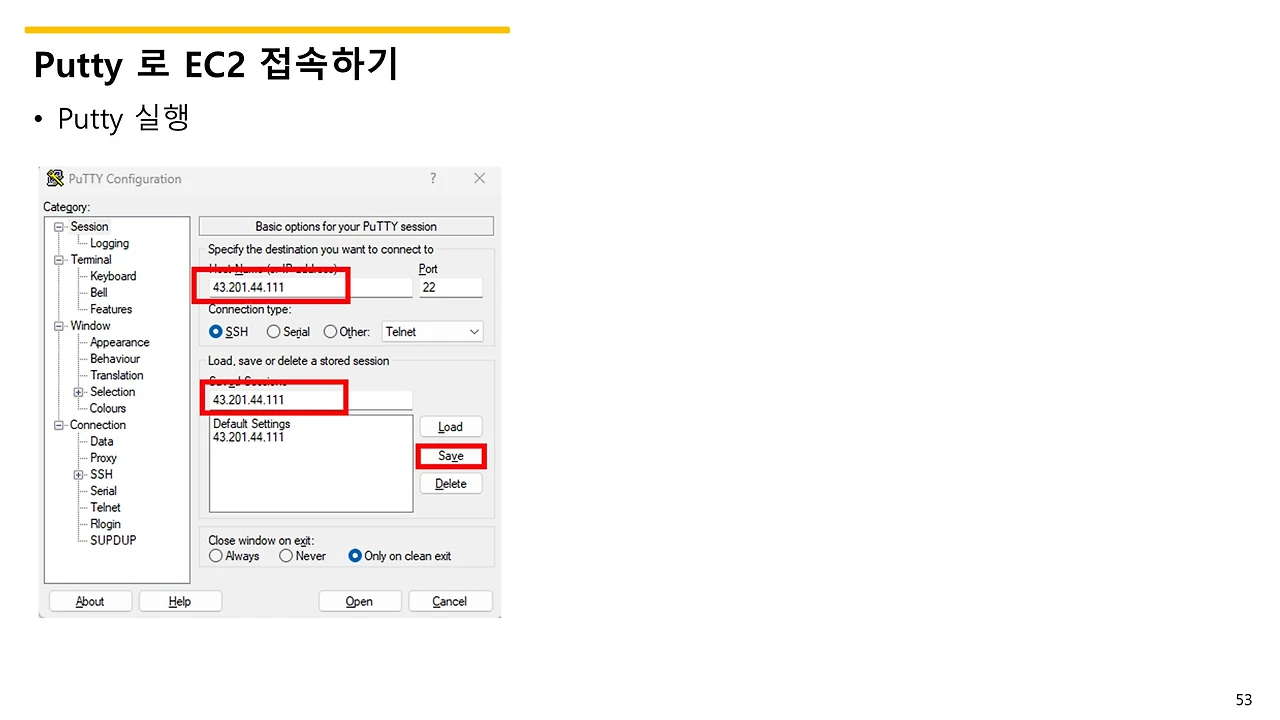Select Default Settings in the saved sessions list

pyautogui.click(x=251, y=423)
